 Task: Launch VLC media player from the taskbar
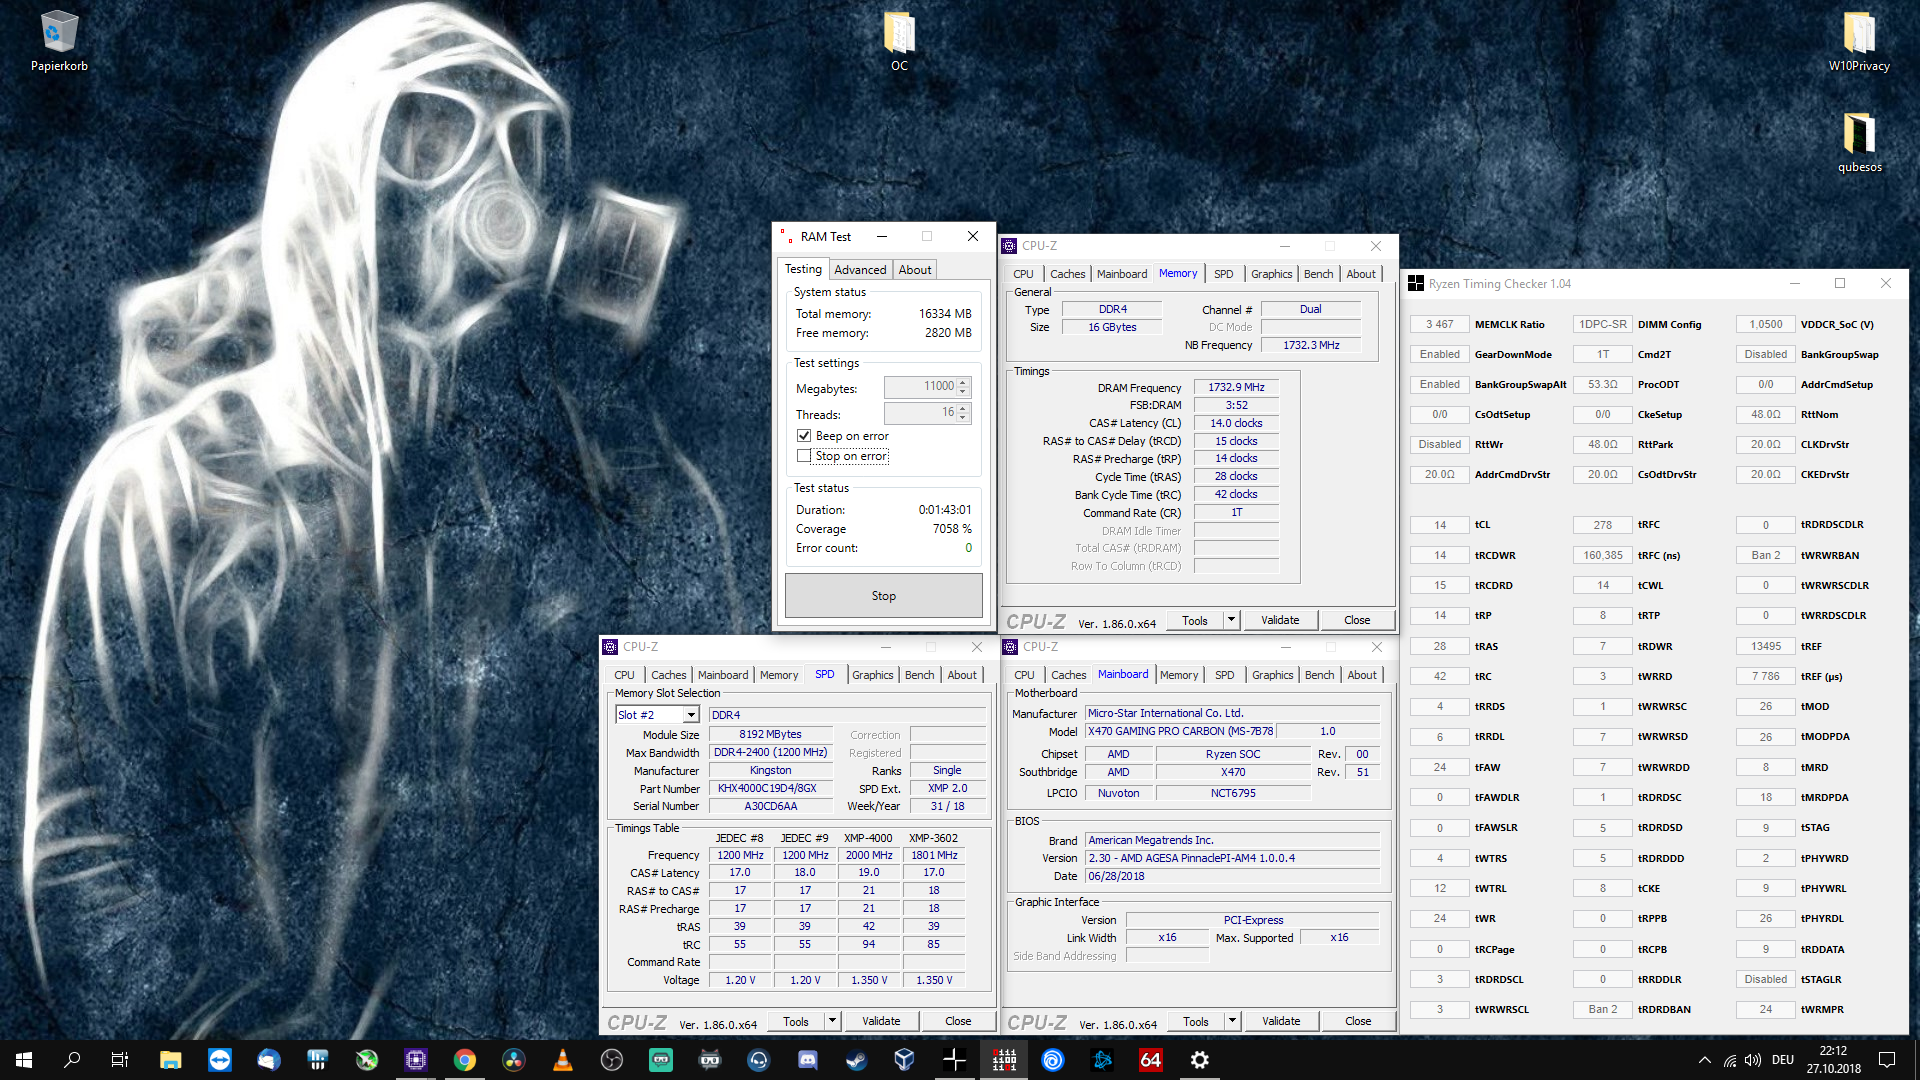(563, 1060)
